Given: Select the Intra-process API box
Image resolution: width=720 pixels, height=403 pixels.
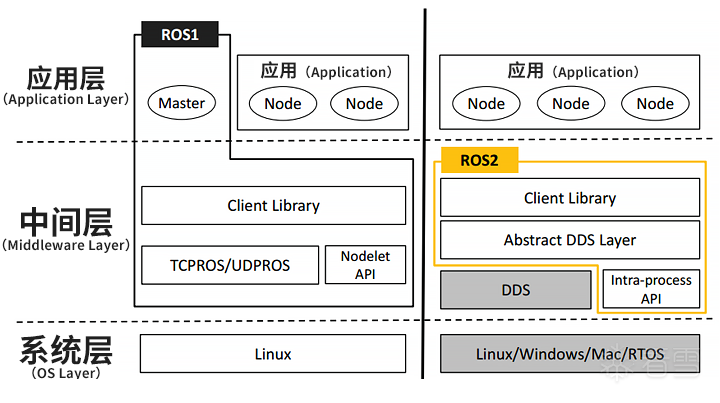Looking at the screenshot, I should (651, 290).
